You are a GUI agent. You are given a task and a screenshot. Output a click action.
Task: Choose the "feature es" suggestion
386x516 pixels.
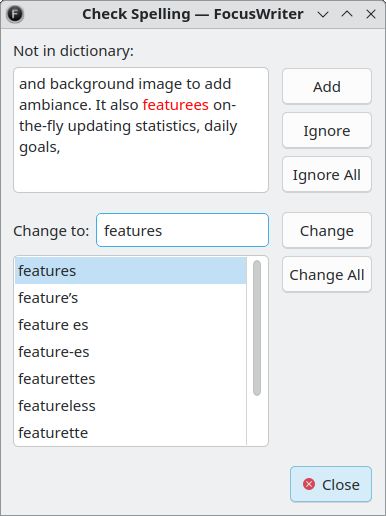coord(131,325)
